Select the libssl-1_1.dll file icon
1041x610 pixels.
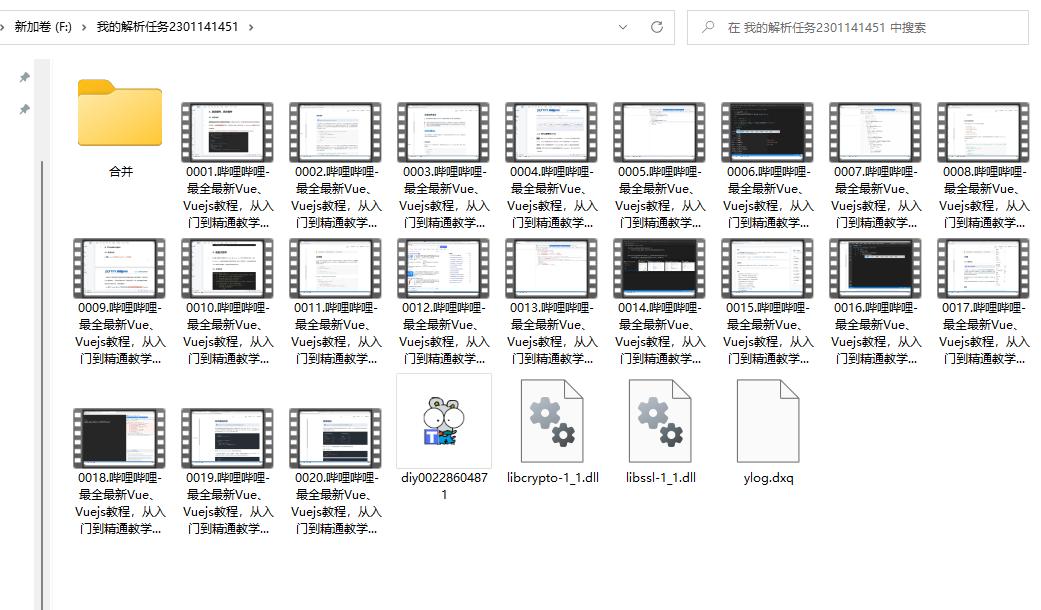pyautogui.click(x=660, y=421)
